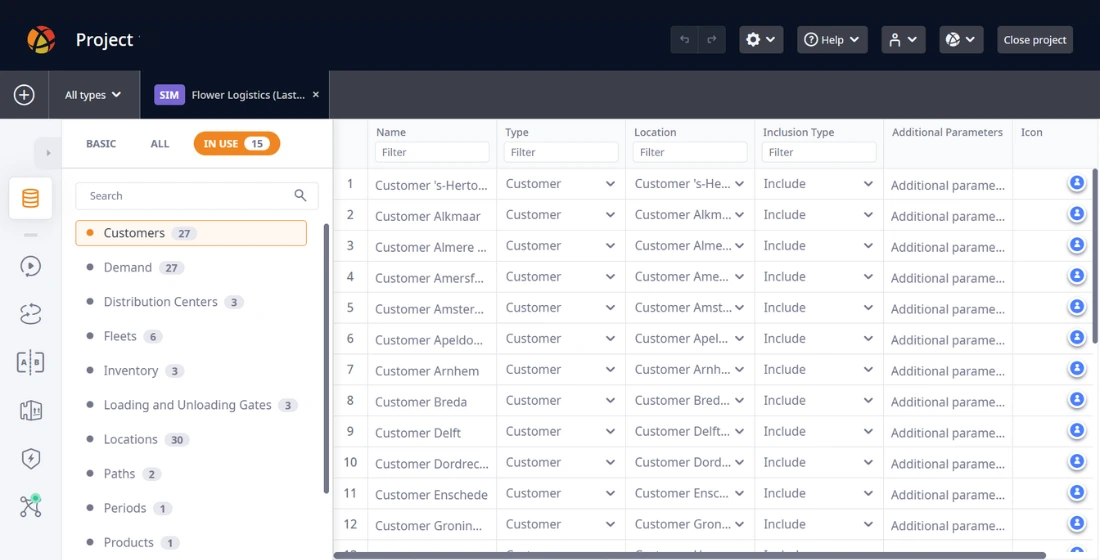Open the application logo dropdown menu
The width and height of the screenshot is (1100, 560).
(x=961, y=40)
